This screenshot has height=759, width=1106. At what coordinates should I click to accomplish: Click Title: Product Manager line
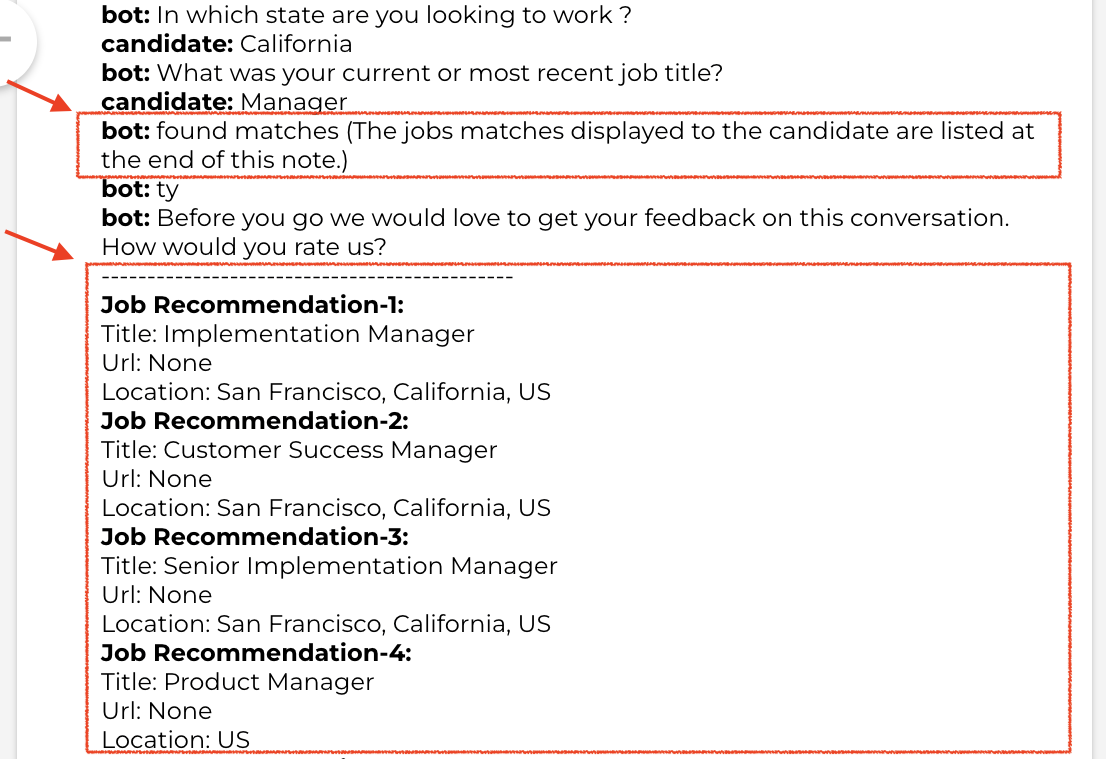coord(238,682)
